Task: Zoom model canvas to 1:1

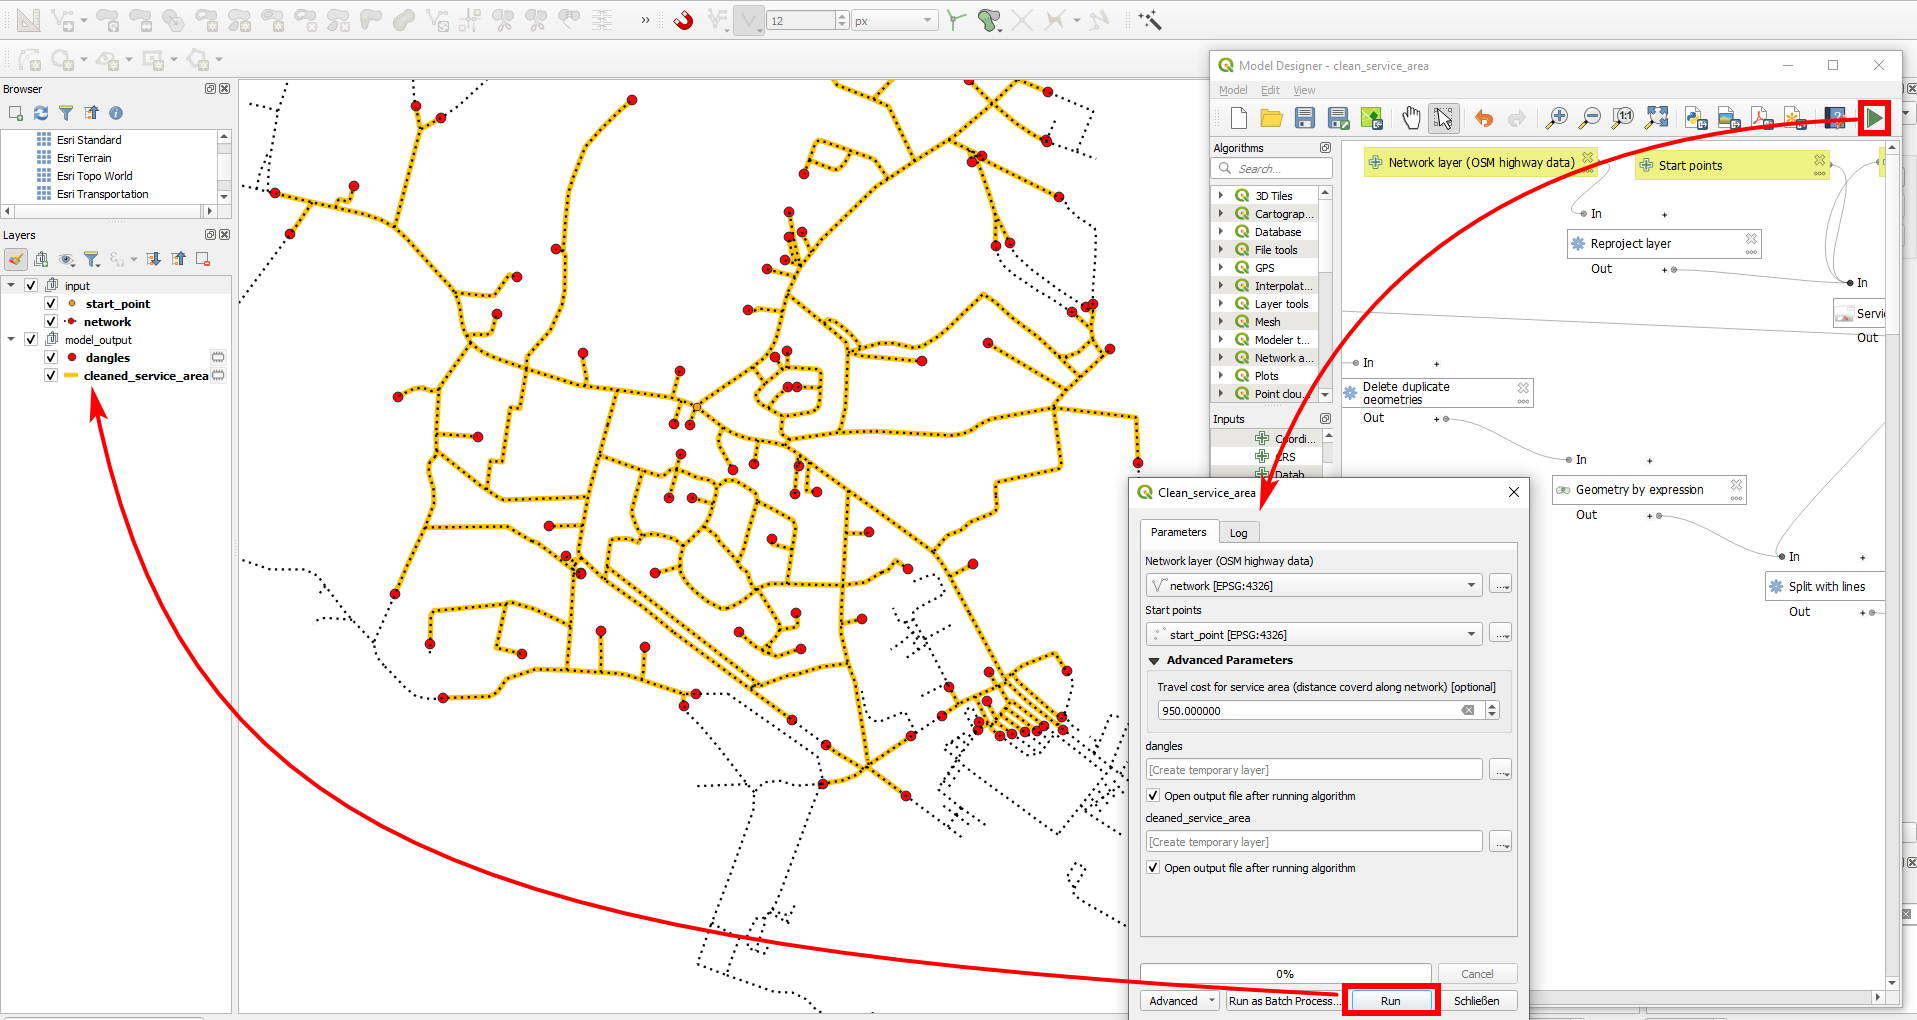Action: click(x=1623, y=118)
